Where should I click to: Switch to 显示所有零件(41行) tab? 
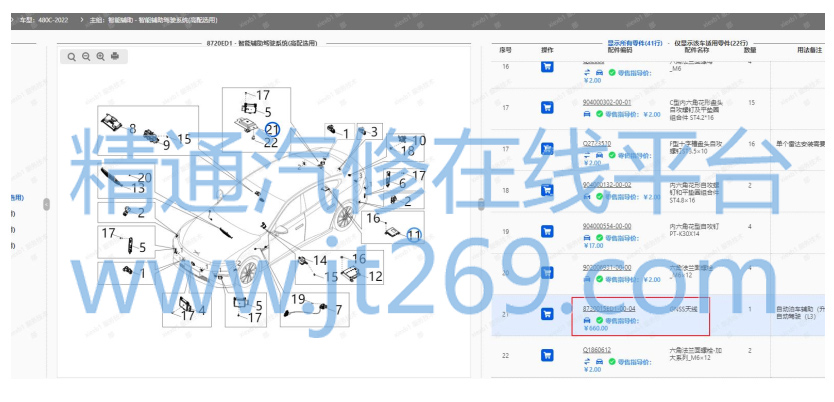coord(635,43)
